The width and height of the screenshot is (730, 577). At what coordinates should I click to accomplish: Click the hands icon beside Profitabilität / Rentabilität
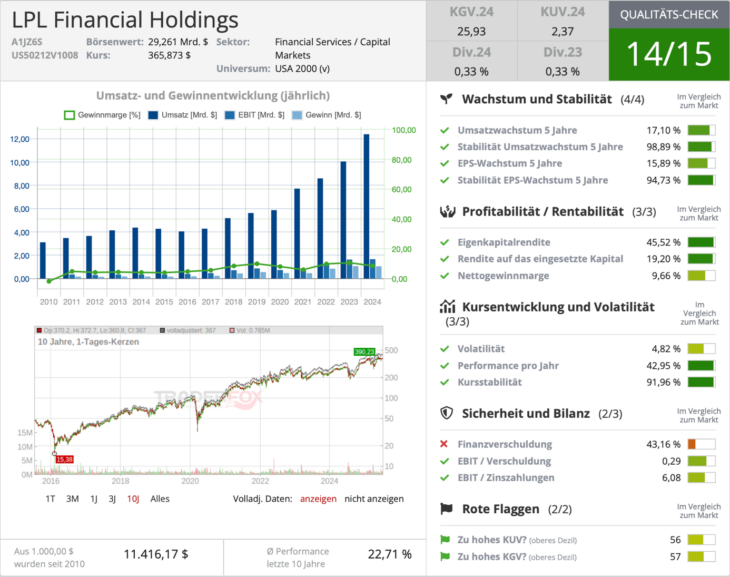coord(447,211)
